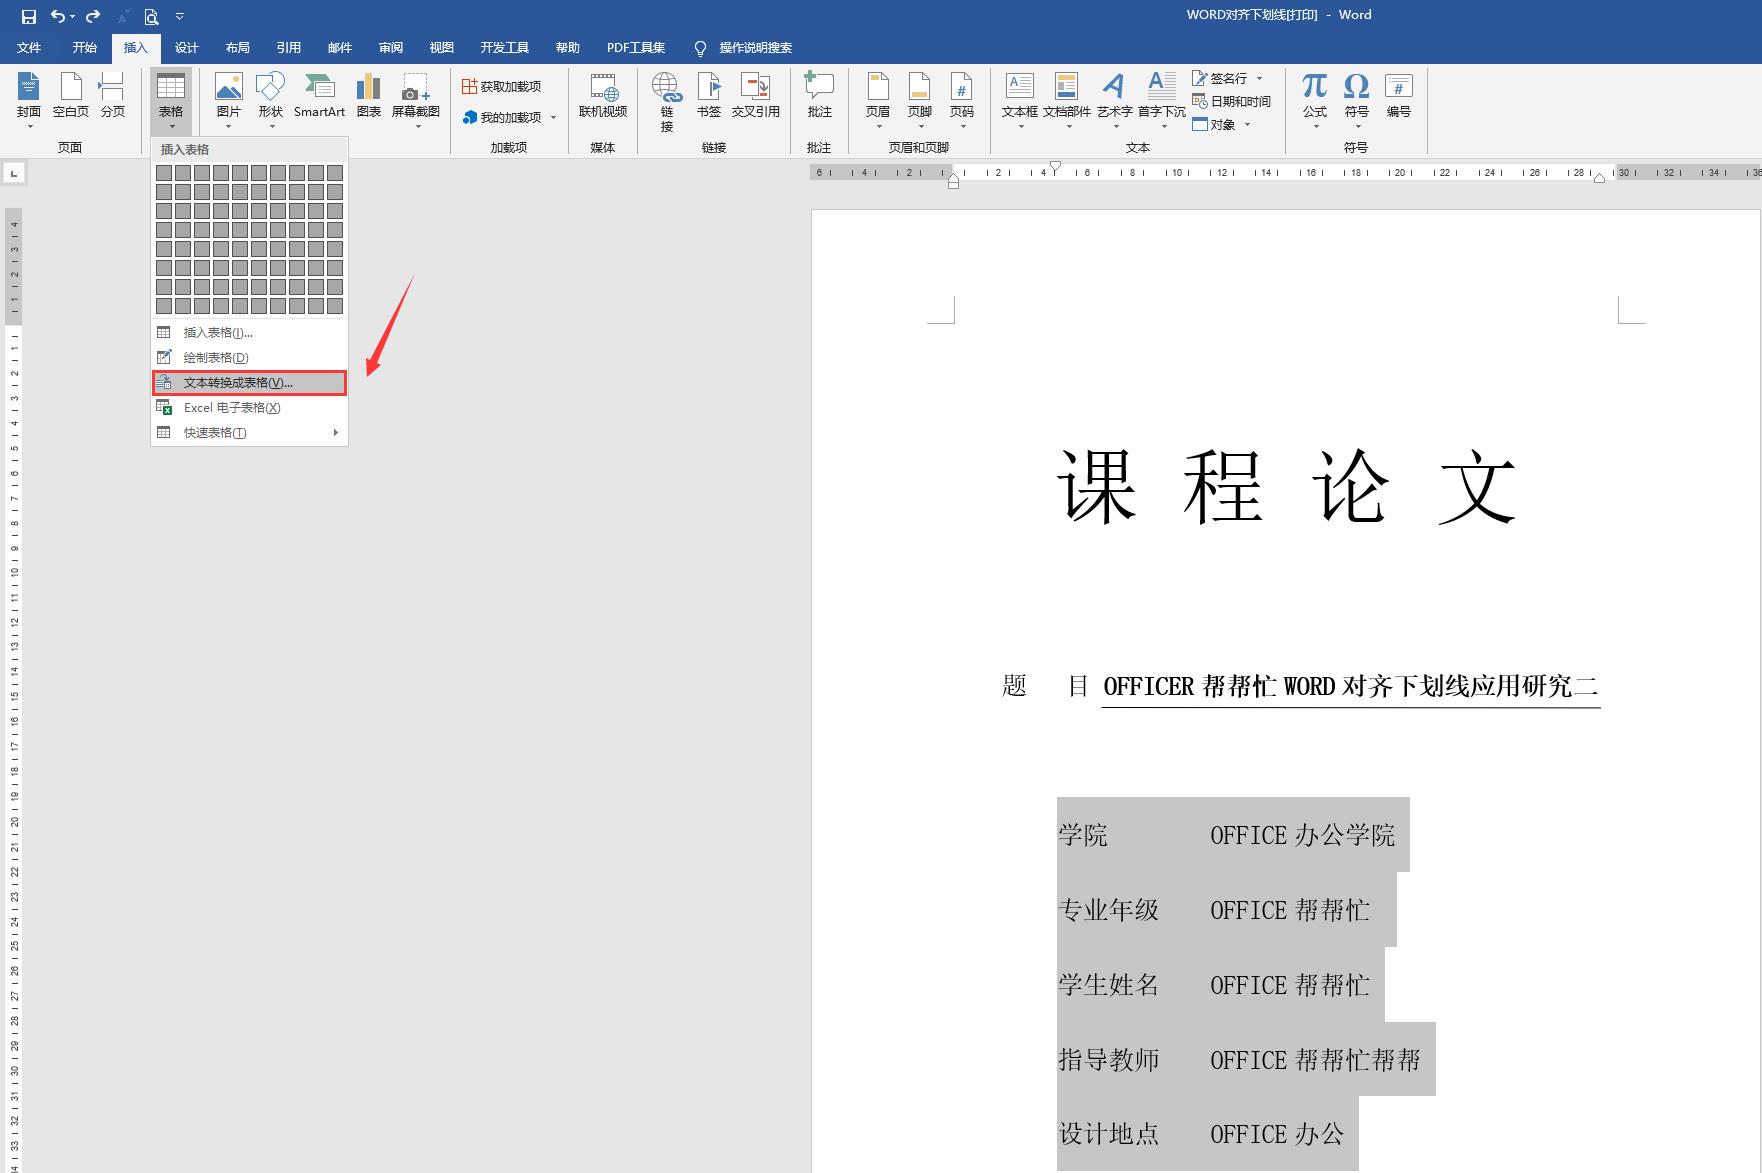Open the Screenshot (屏幕截图) tool
The image size is (1762, 1173).
point(416,100)
